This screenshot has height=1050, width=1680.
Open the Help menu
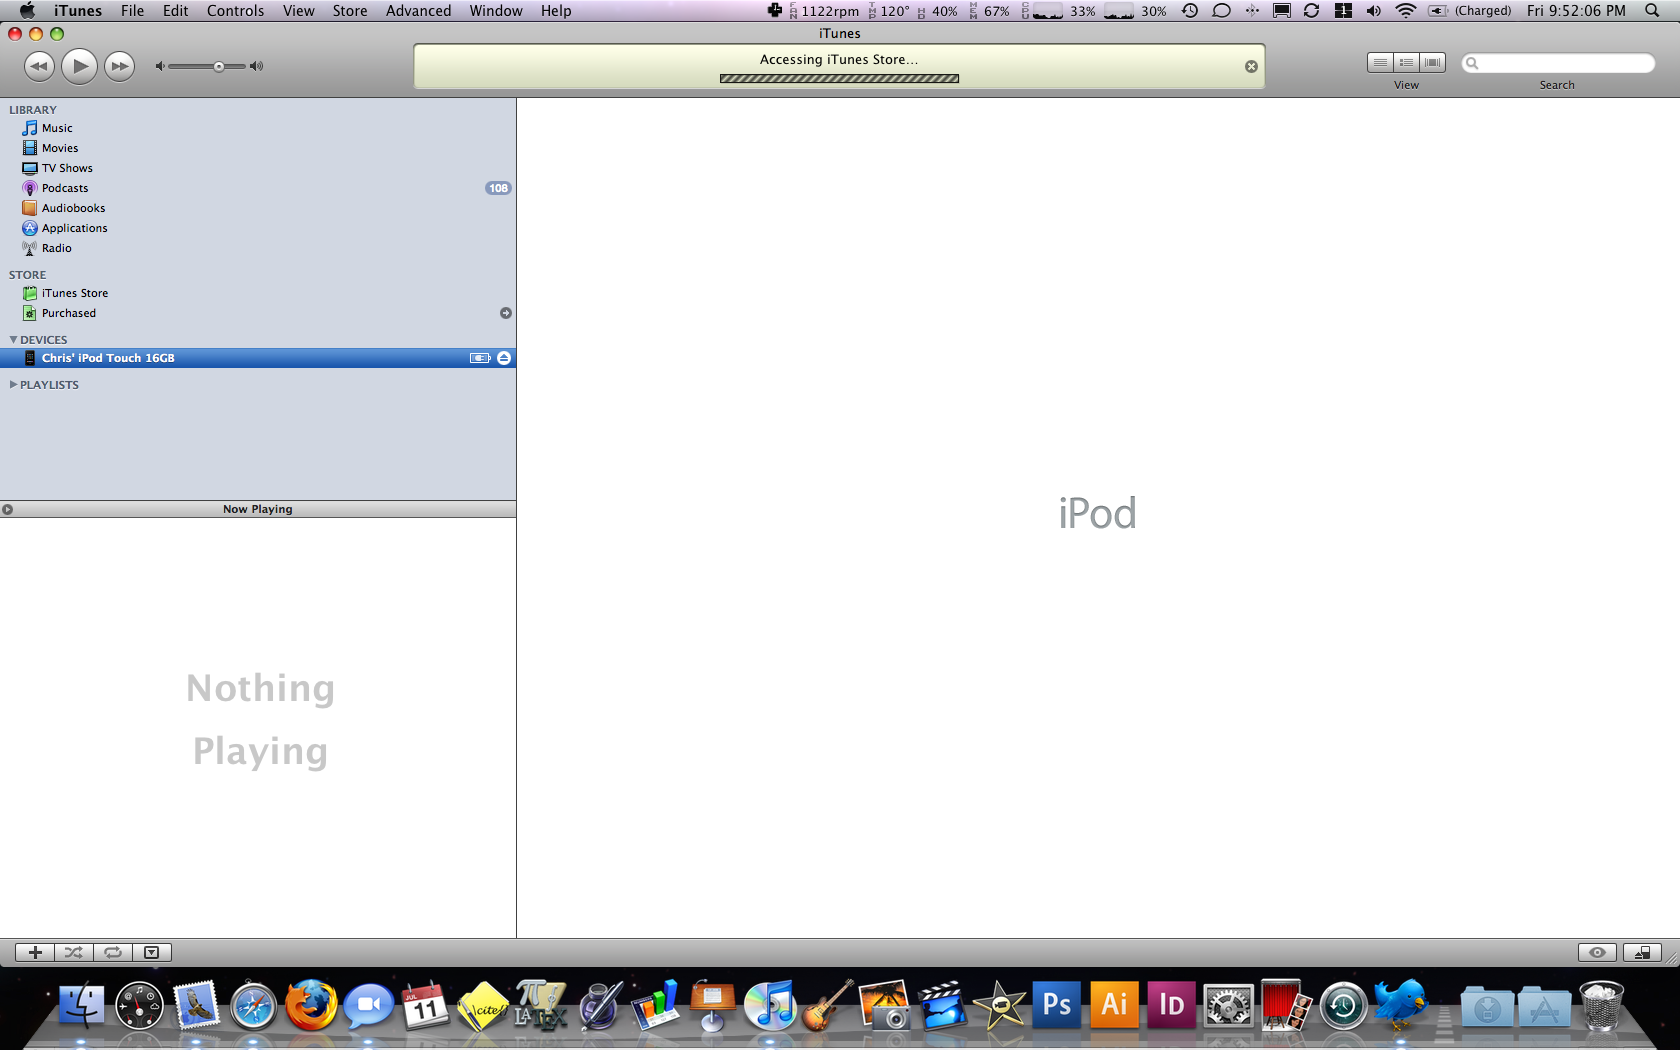pos(556,11)
